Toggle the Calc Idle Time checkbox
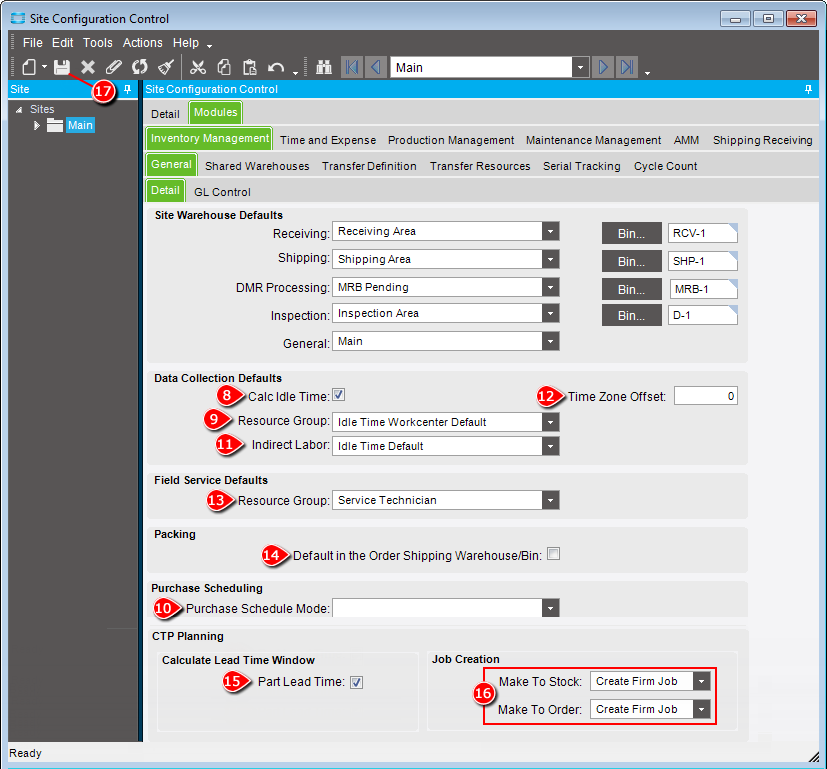 point(338,395)
